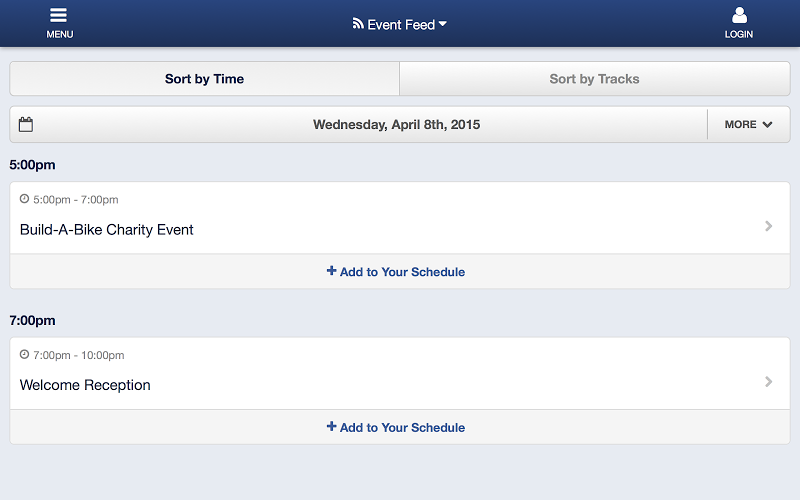This screenshot has height=500, width=800.
Task: Select the Wednesday, April 8th, 2015 date
Action: click(396, 125)
